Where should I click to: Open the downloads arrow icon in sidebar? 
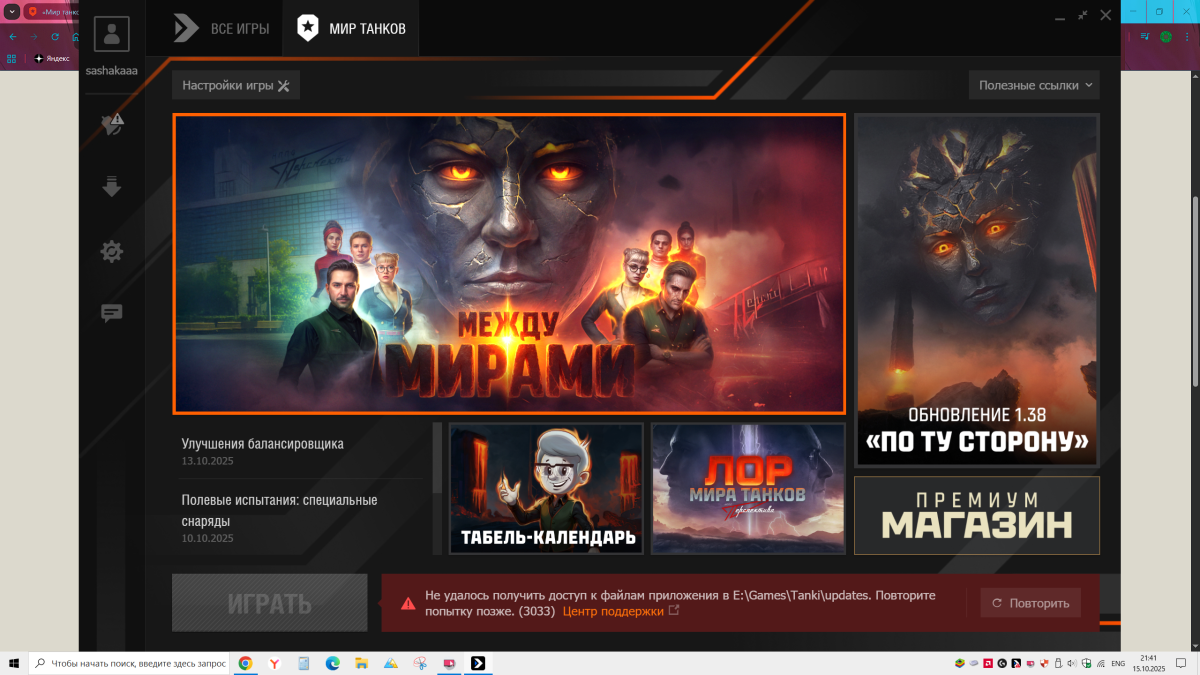tap(112, 187)
